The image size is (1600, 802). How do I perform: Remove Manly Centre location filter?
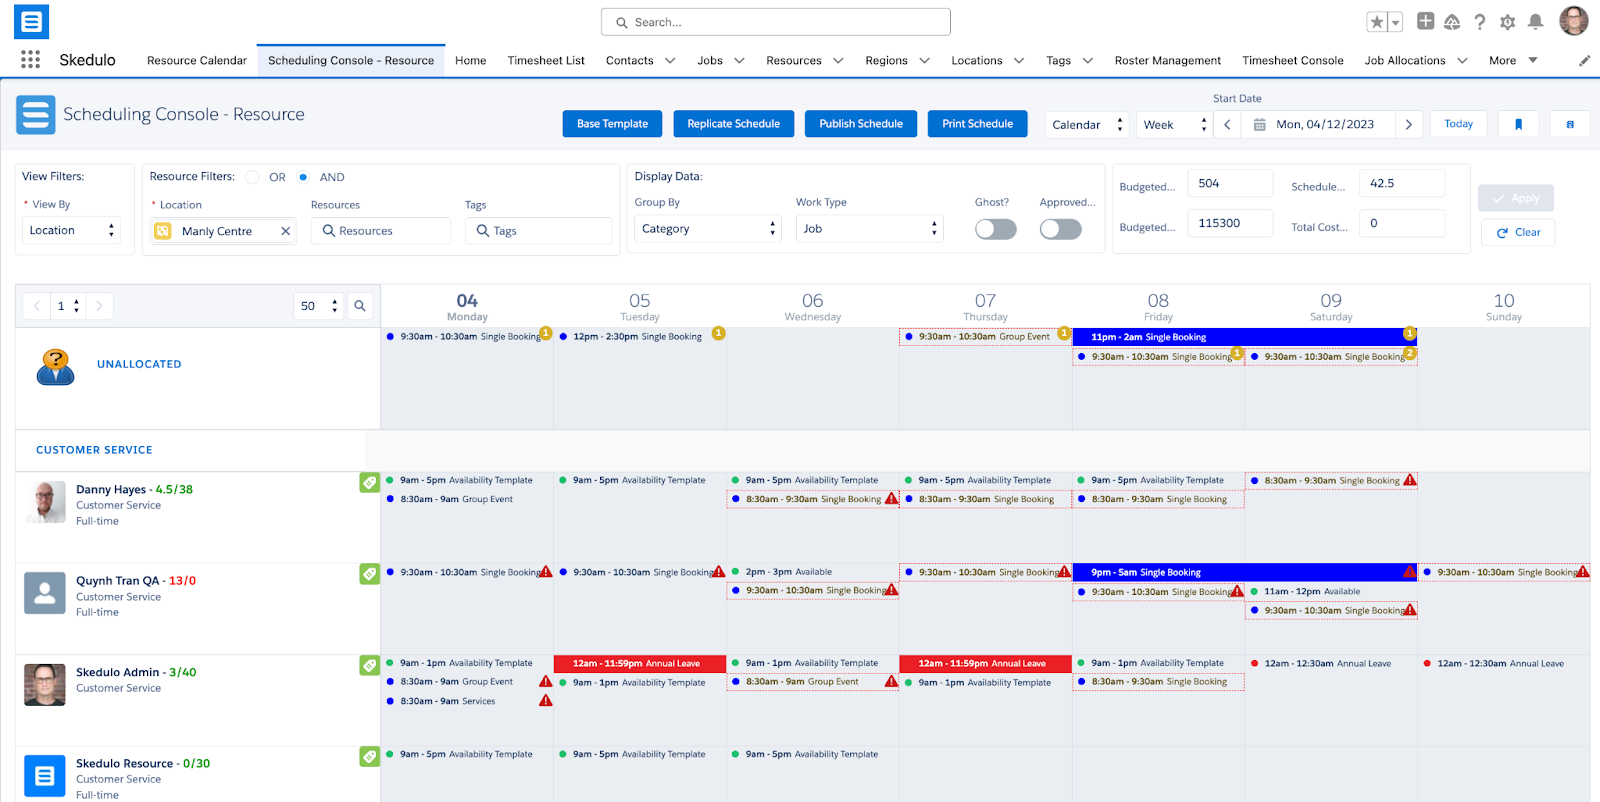[285, 231]
